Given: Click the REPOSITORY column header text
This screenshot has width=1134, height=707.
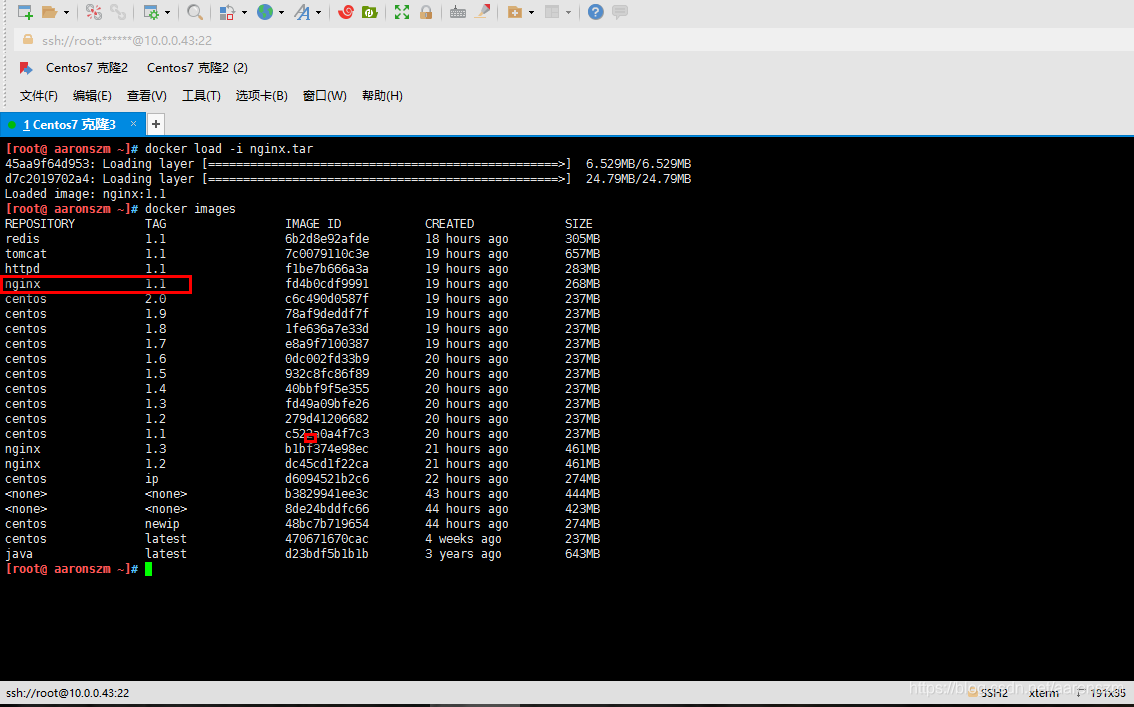Looking at the screenshot, I should (x=40, y=224).
